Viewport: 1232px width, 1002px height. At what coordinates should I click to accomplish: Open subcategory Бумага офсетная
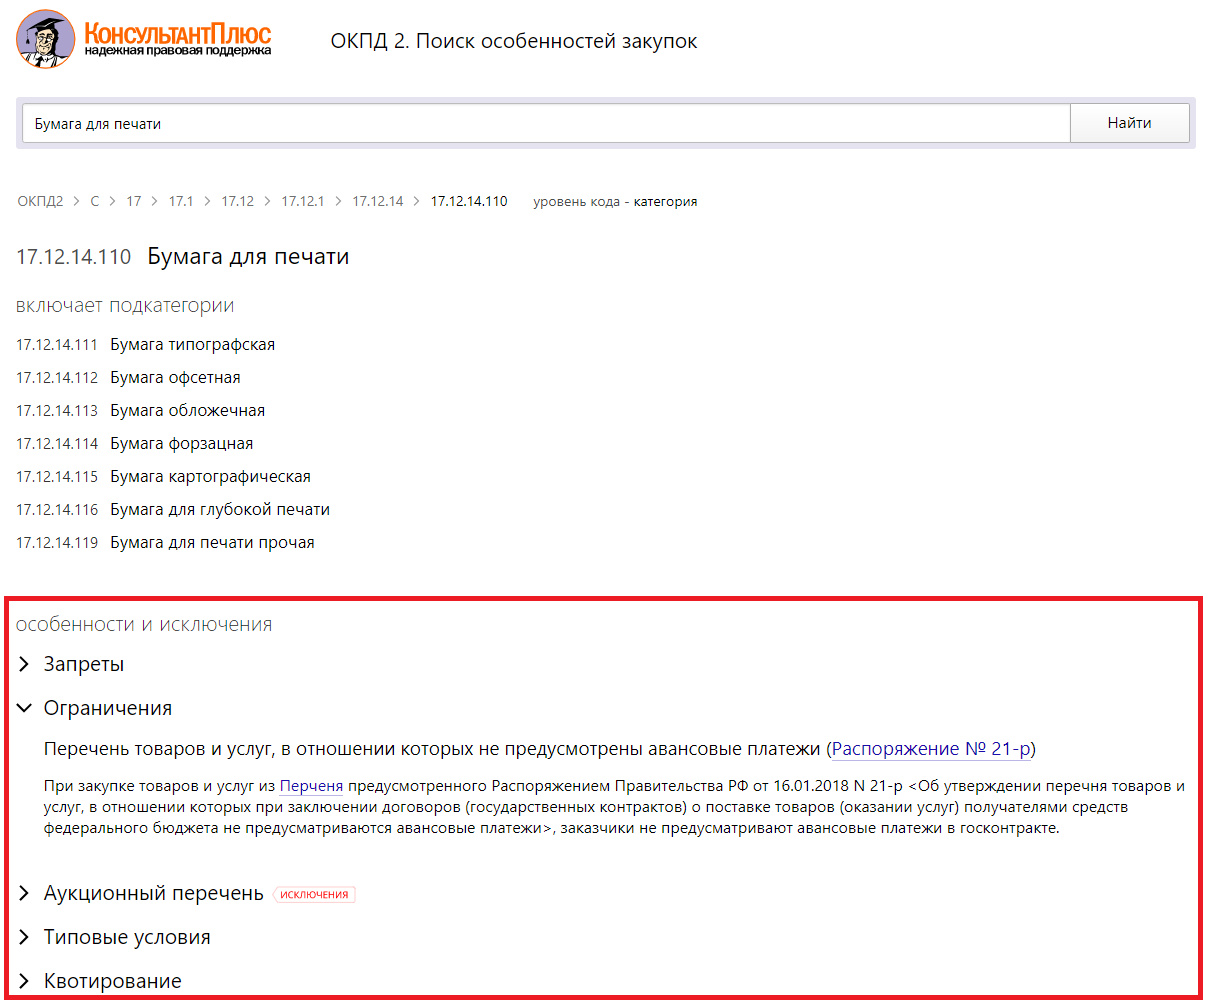click(175, 378)
